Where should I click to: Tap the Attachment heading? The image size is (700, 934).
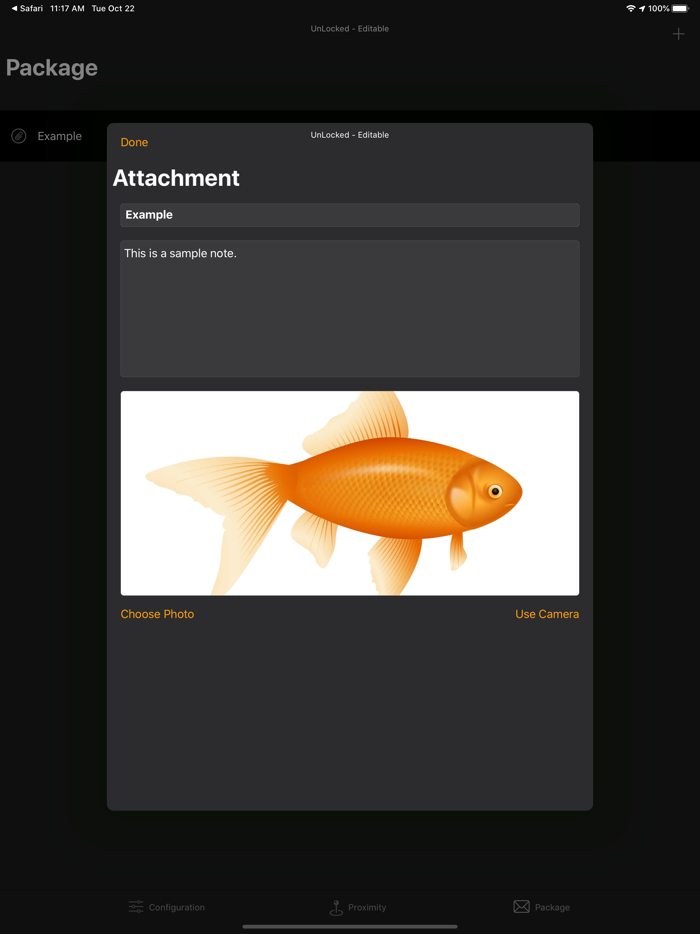click(176, 178)
